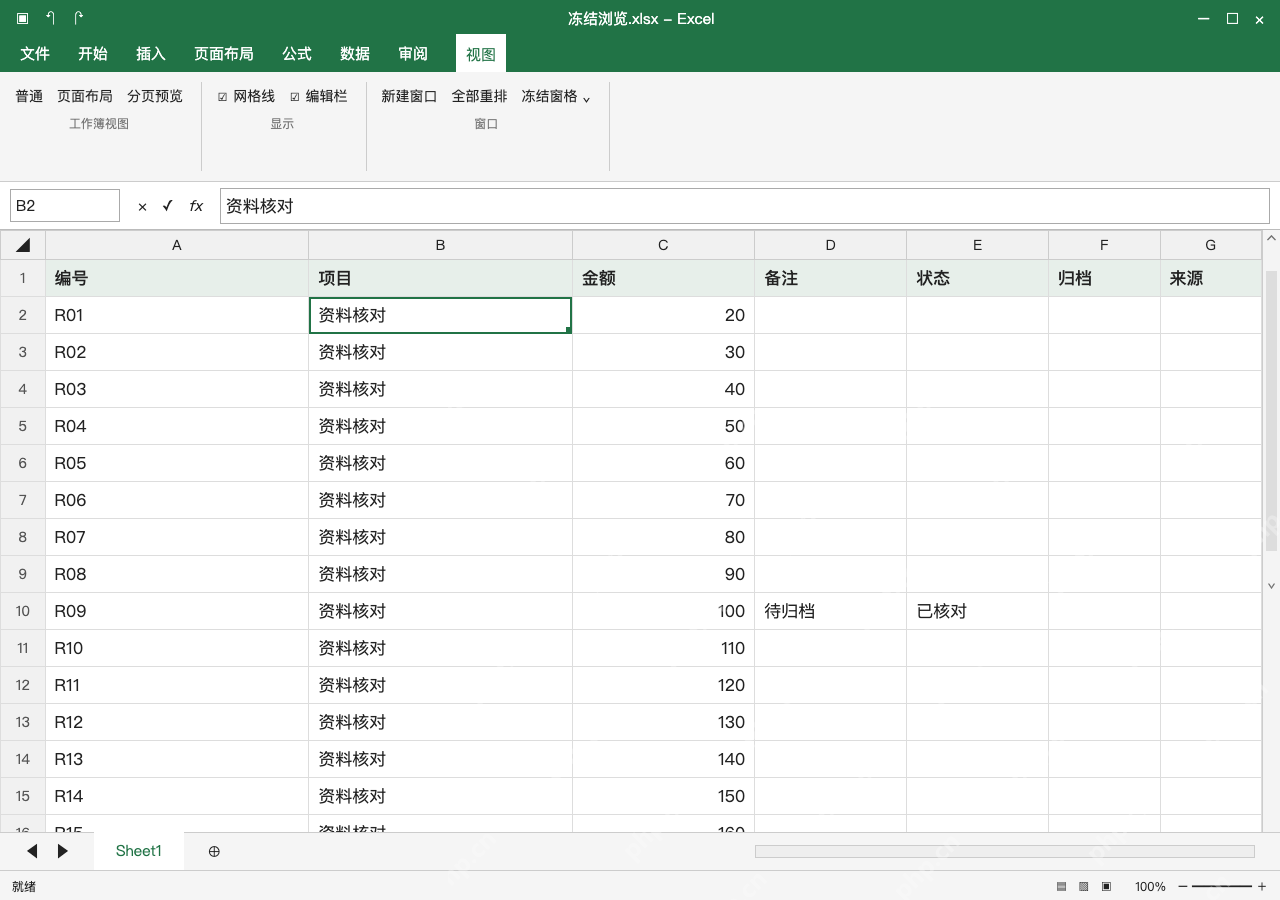Select row 10 header
The height and width of the screenshot is (900, 1280).
(x=23, y=611)
